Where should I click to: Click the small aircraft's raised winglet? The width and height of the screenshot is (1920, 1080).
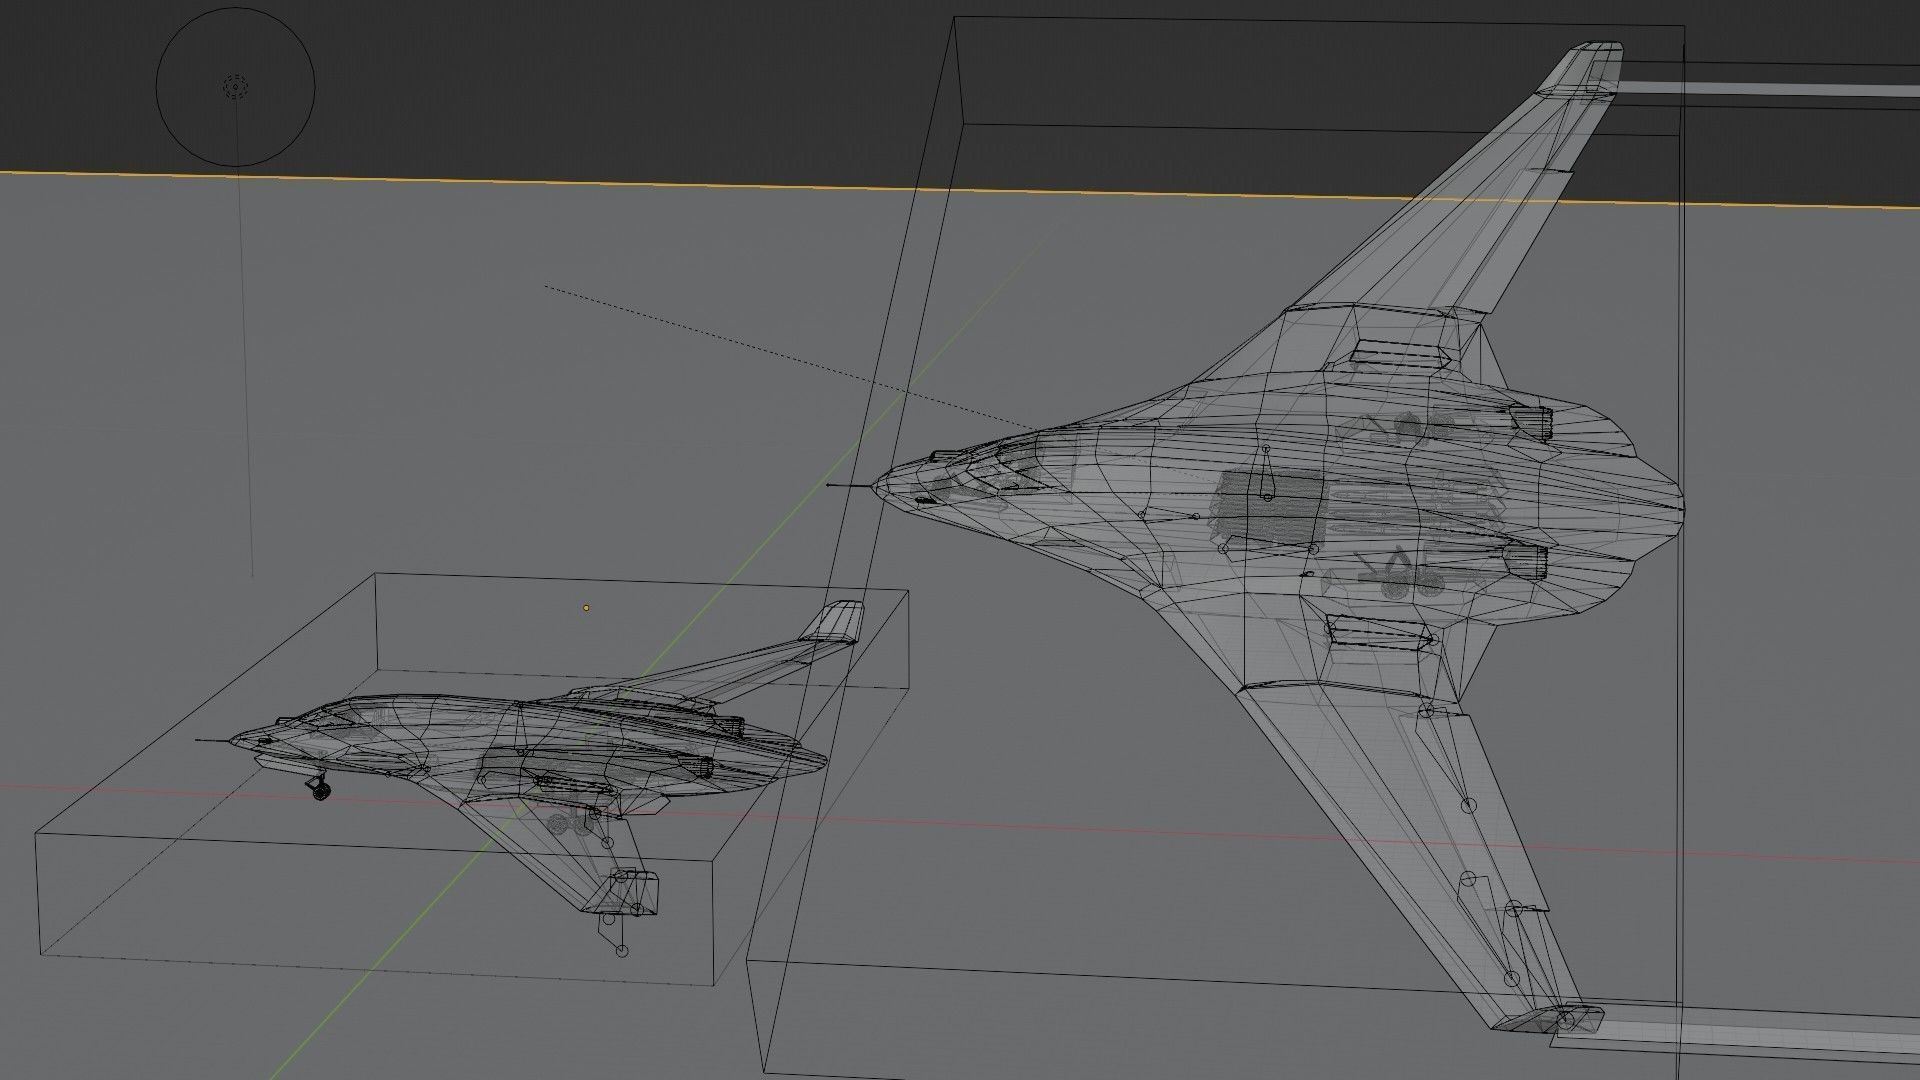pyautogui.click(x=833, y=621)
